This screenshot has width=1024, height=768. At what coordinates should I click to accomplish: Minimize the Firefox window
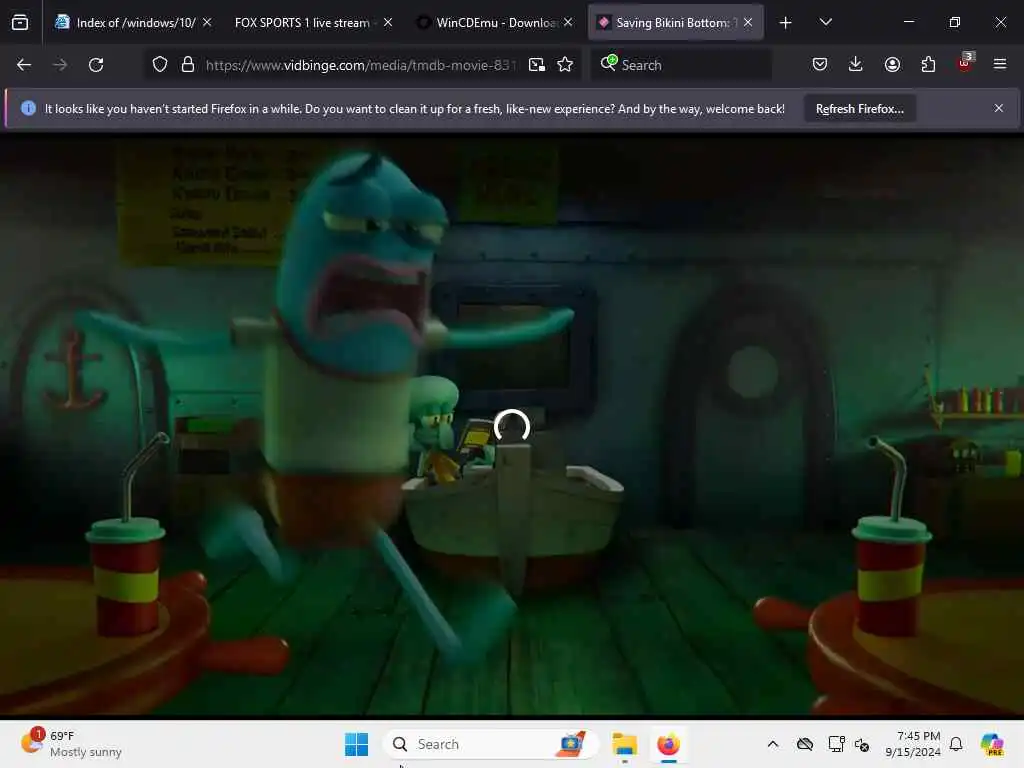(x=908, y=22)
